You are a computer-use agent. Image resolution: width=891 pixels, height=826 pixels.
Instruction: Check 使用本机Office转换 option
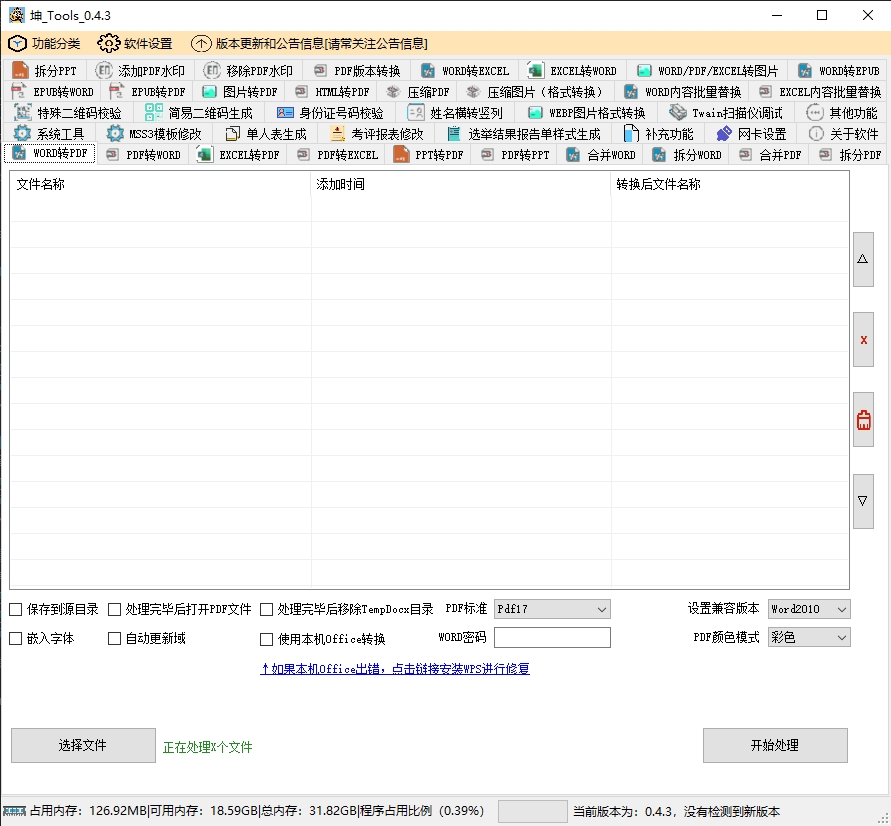click(267, 639)
